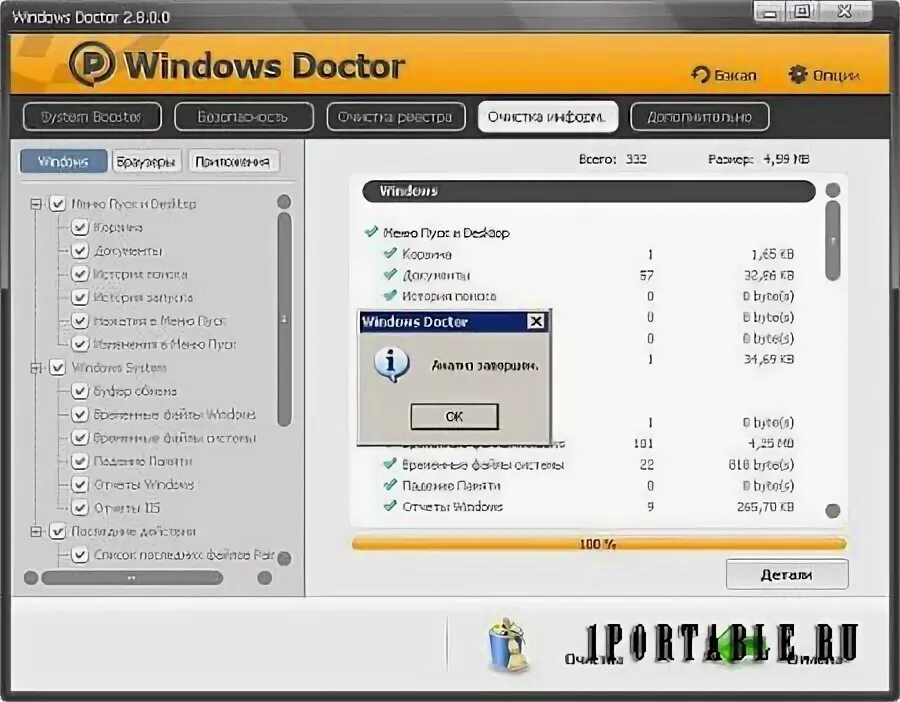Click the Windows section header bar
Screen dimensions: 900x702
[x=589, y=191]
